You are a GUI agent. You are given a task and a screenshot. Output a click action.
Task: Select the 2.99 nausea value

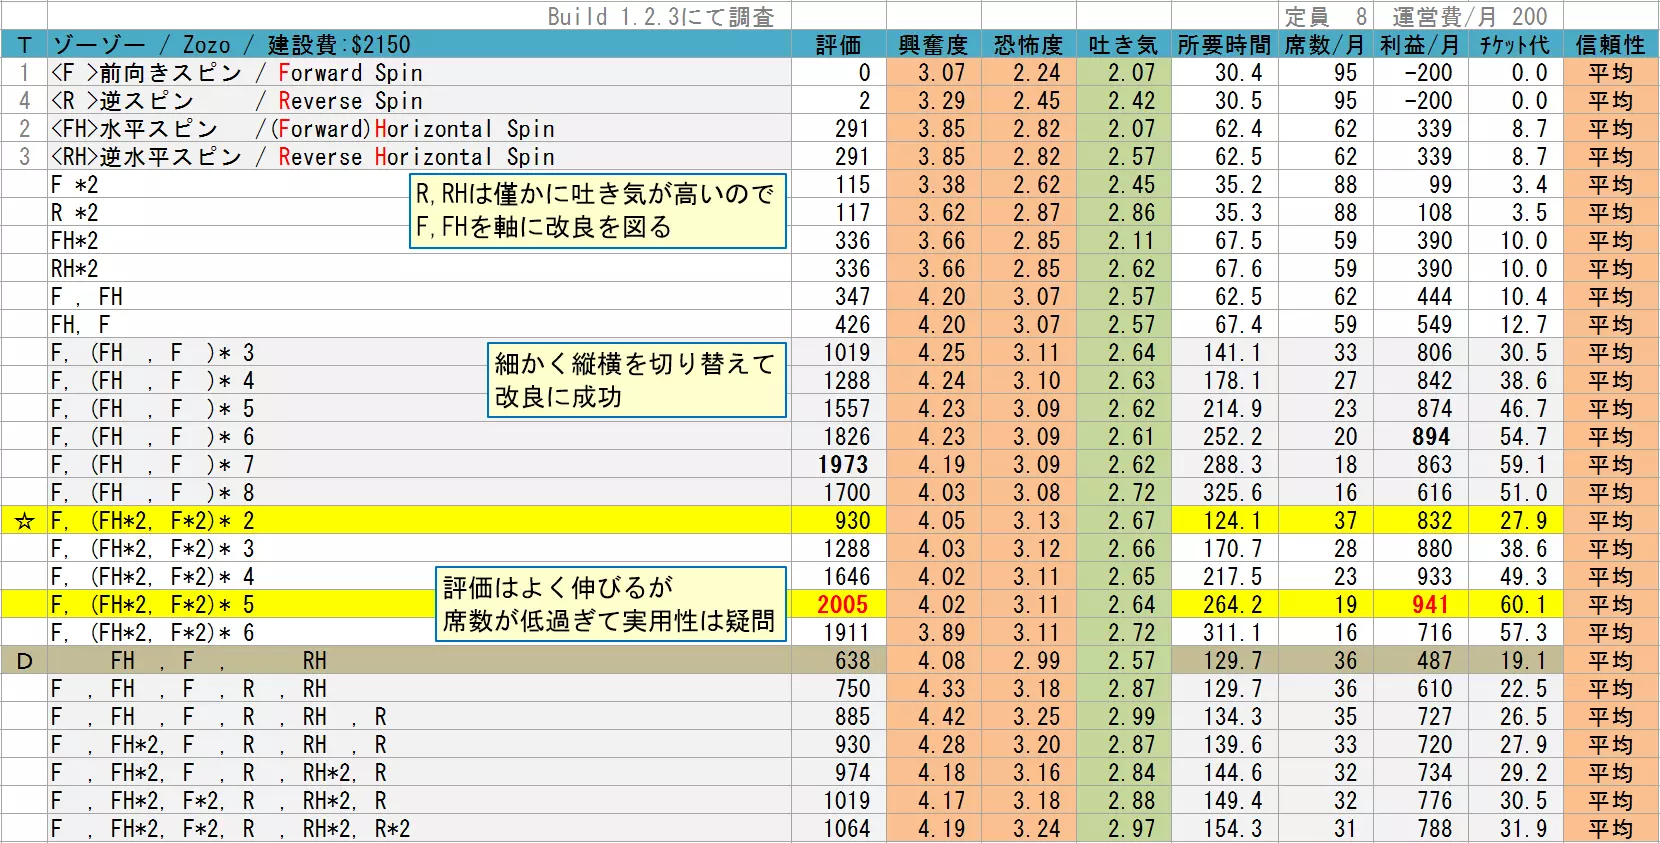1131,717
